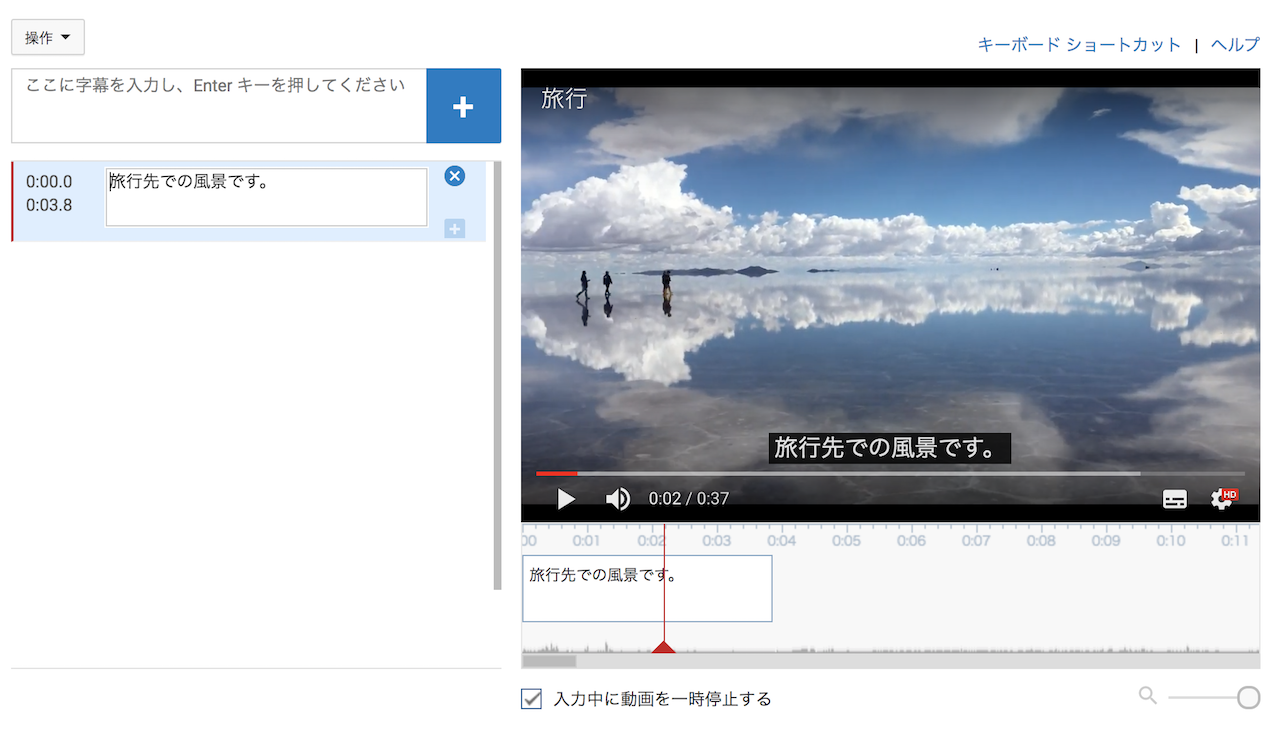
Task: Open video settings gear icon
Action: tap(1222, 498)
